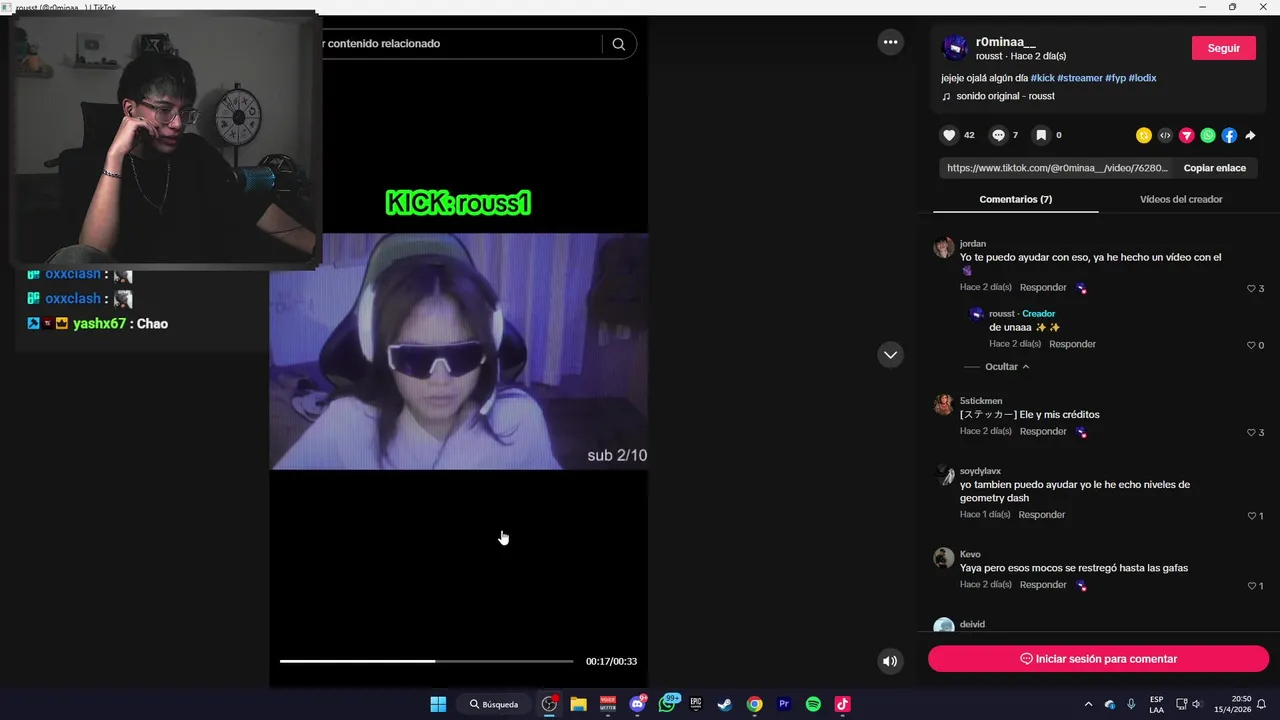Open r0minaa__ profile avatar

point(955,47)
